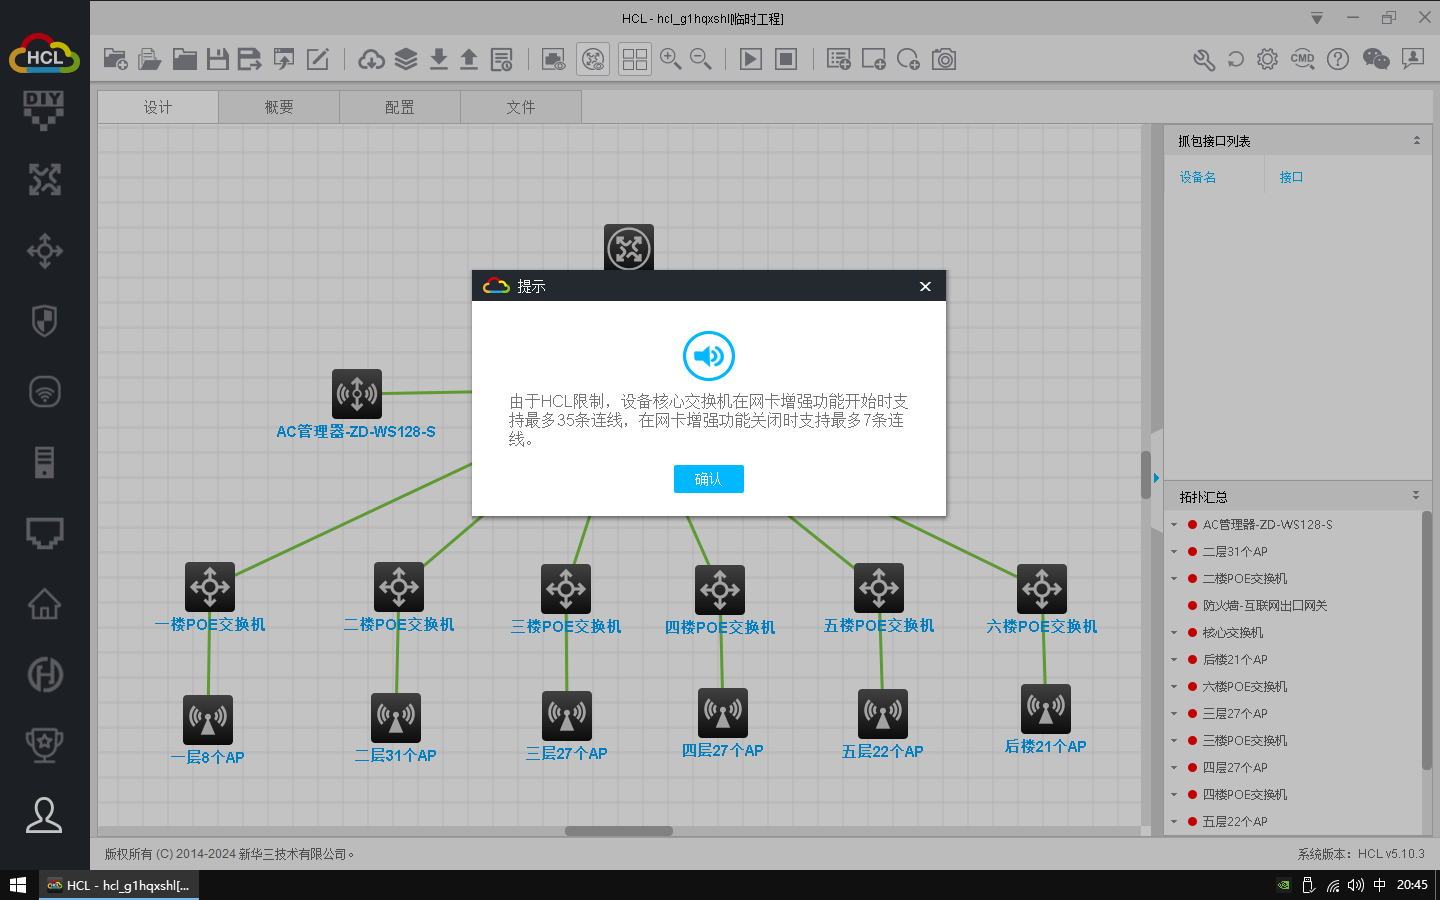Click the settings gear icon
Image resolution: width=1440 pixels, height=900 pixels.
click(1267, 59)
